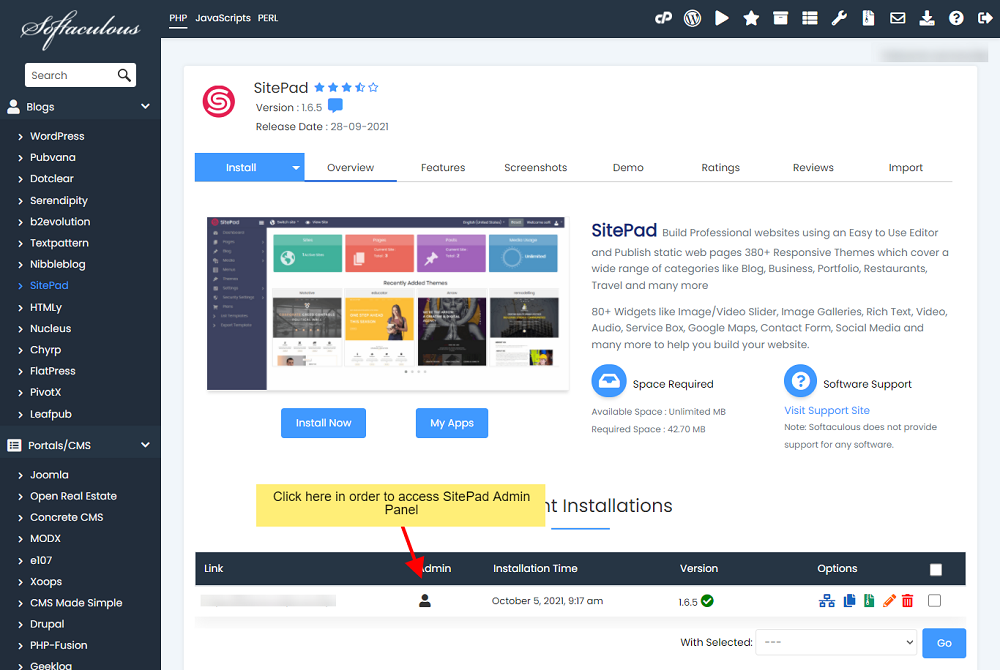This screenshot has height=670, width=1000.
Task: Open email settings envelope icon
Action: click(897, 18)
